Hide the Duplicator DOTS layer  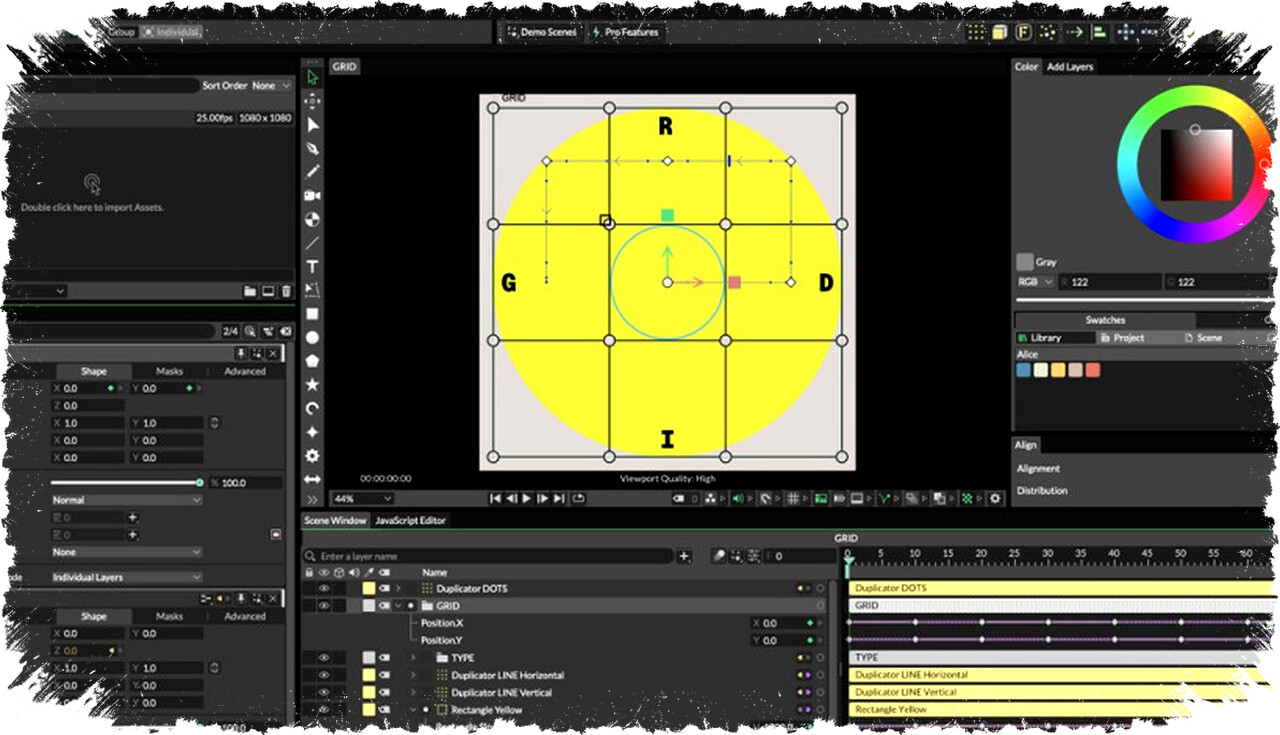(324, 589)
